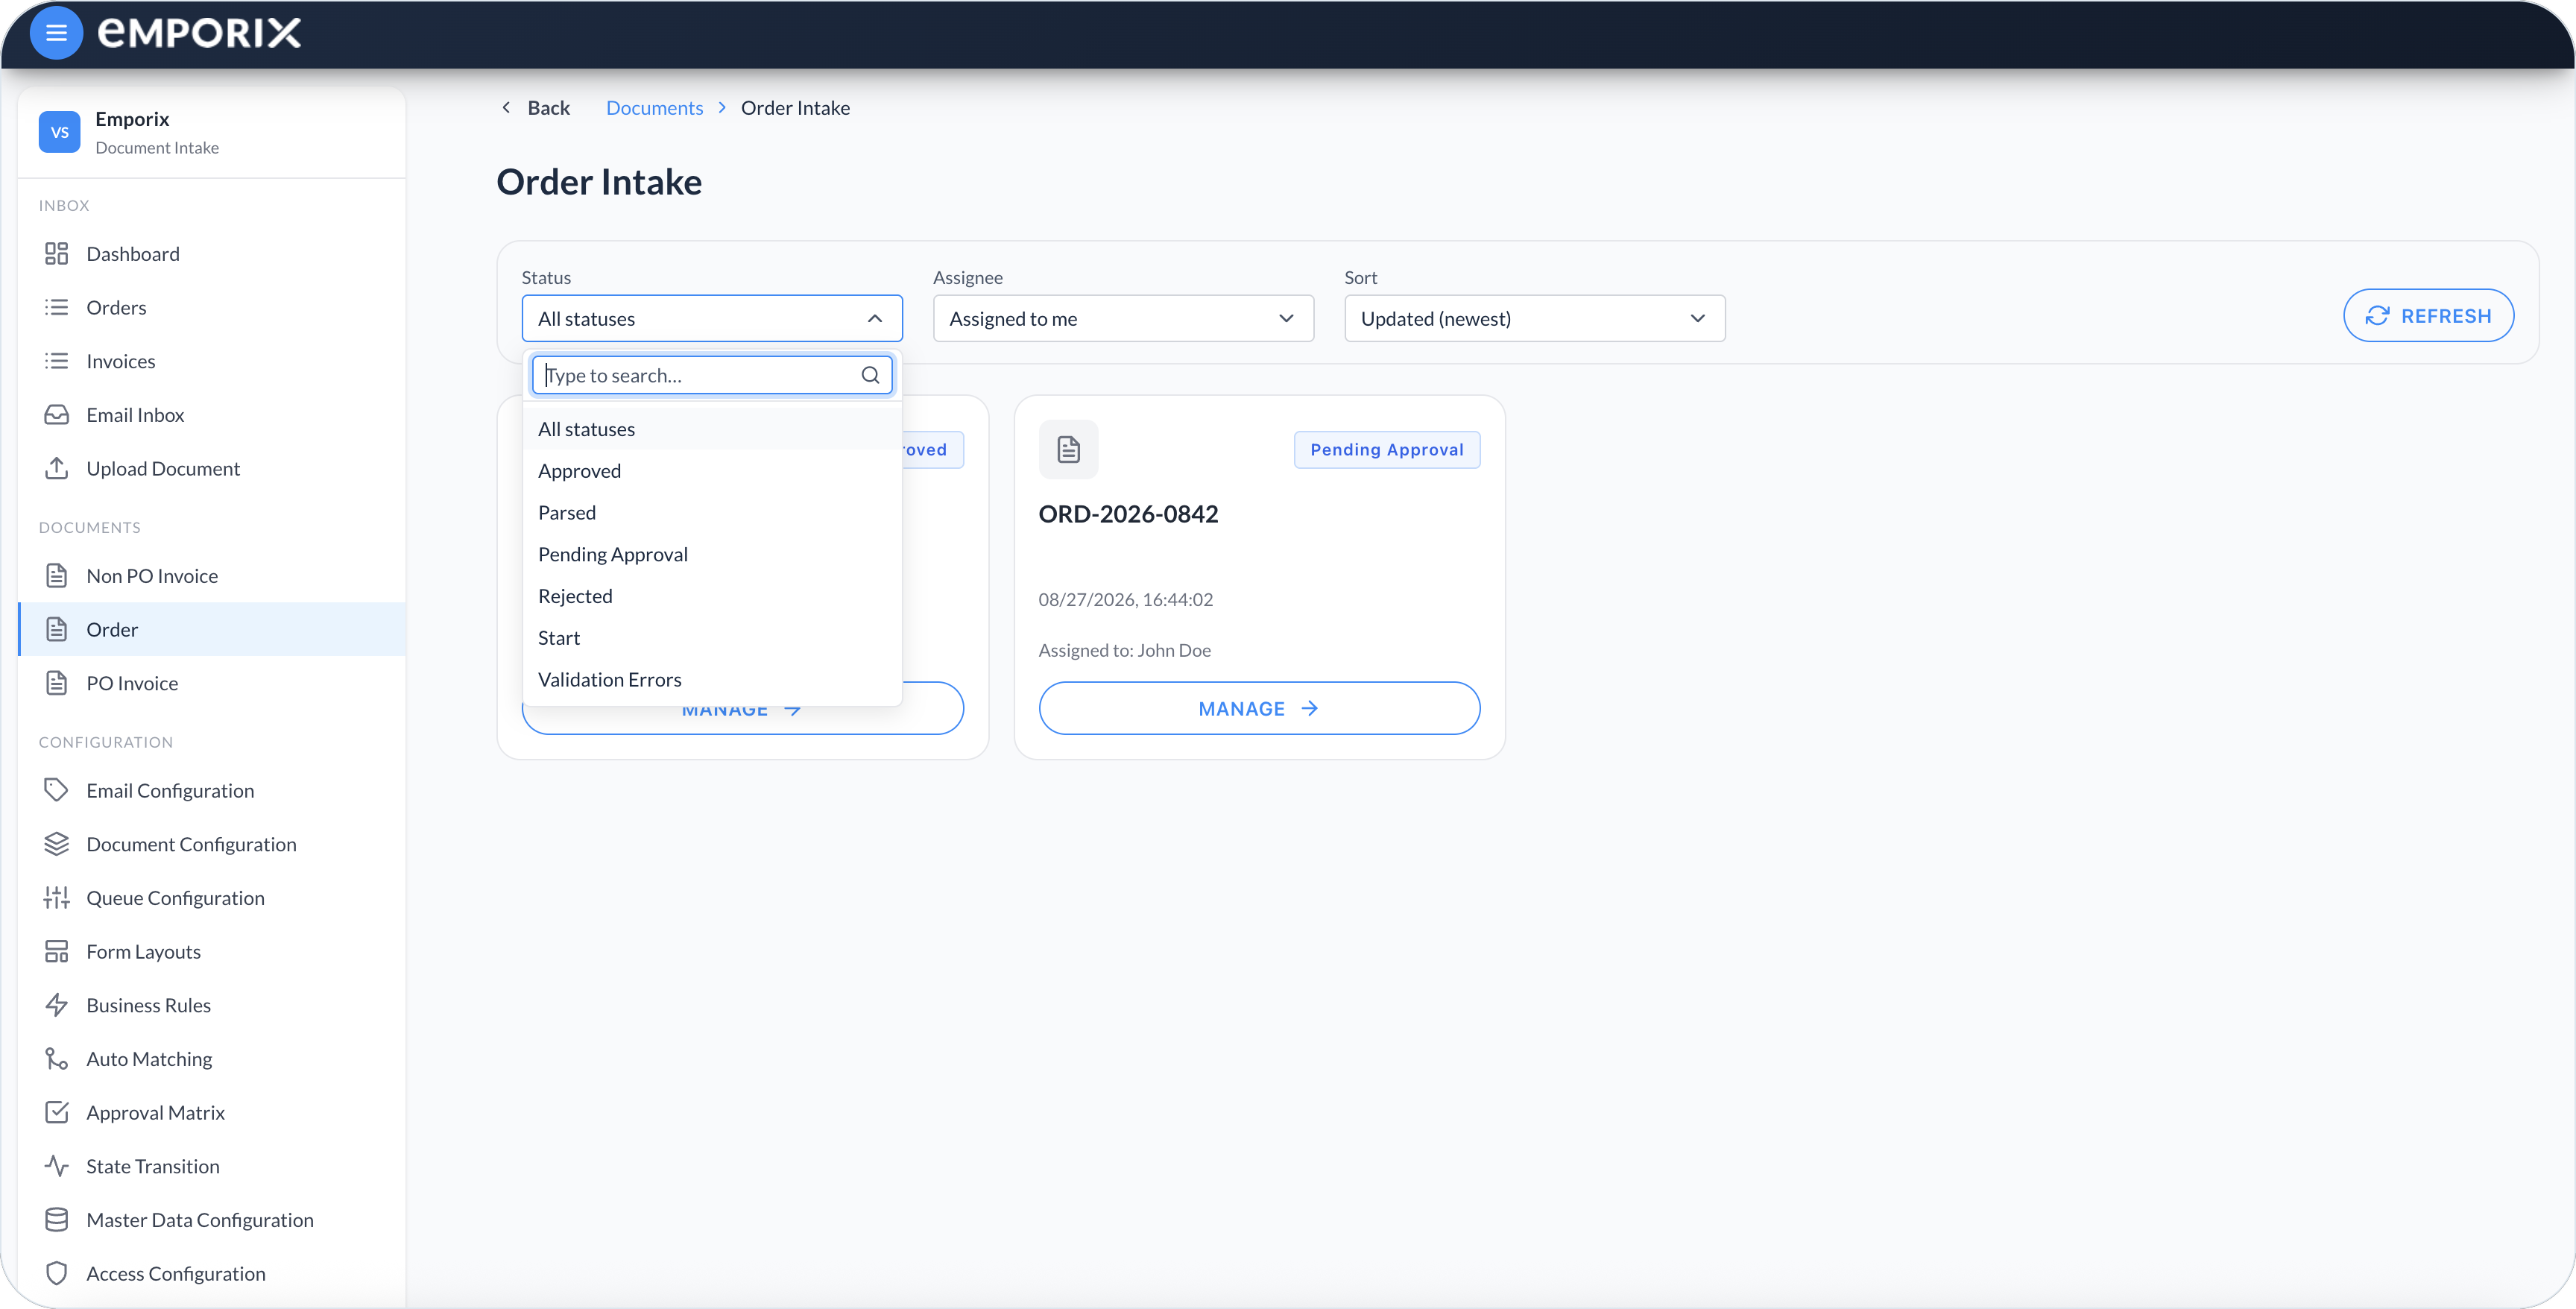The image size is (2576, 1309).
Task: Select Rejected status option
Action: [712, 596]
